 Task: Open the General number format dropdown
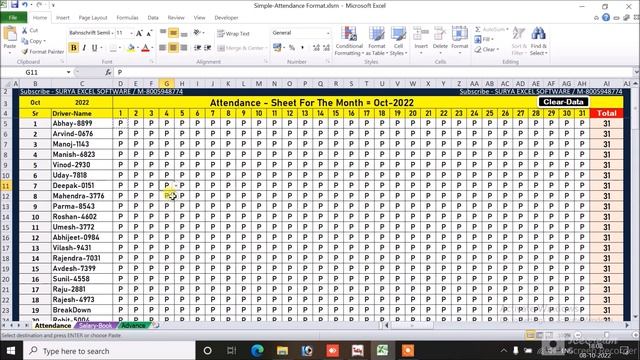pyautogui.click(x=328, y=33)
